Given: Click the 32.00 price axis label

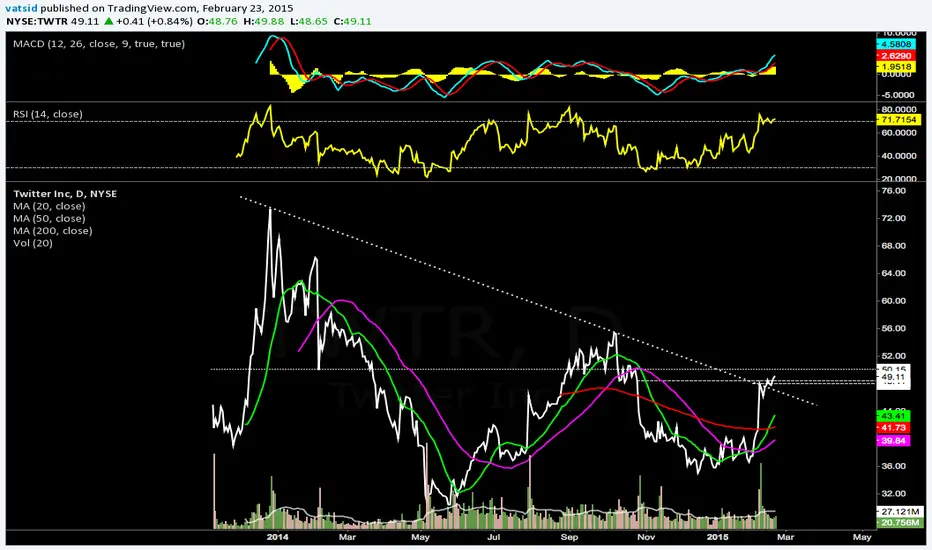Looking at the screenshot, I should 893,494.
